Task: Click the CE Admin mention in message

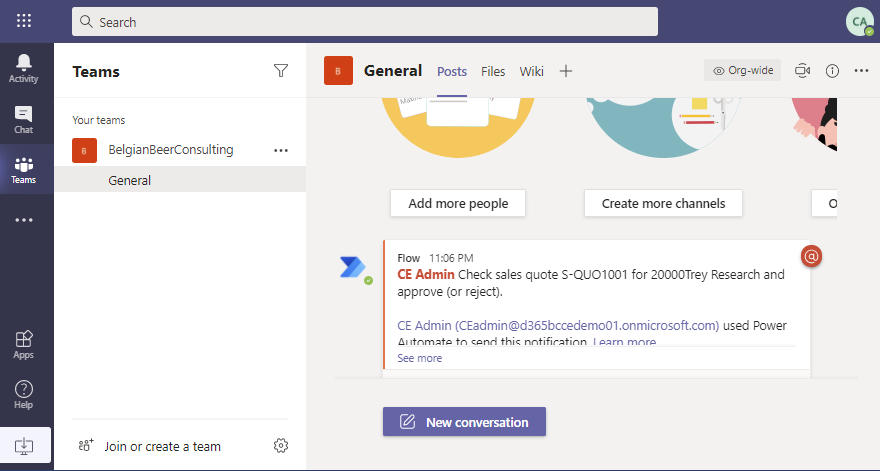Action: click(426, 275)
